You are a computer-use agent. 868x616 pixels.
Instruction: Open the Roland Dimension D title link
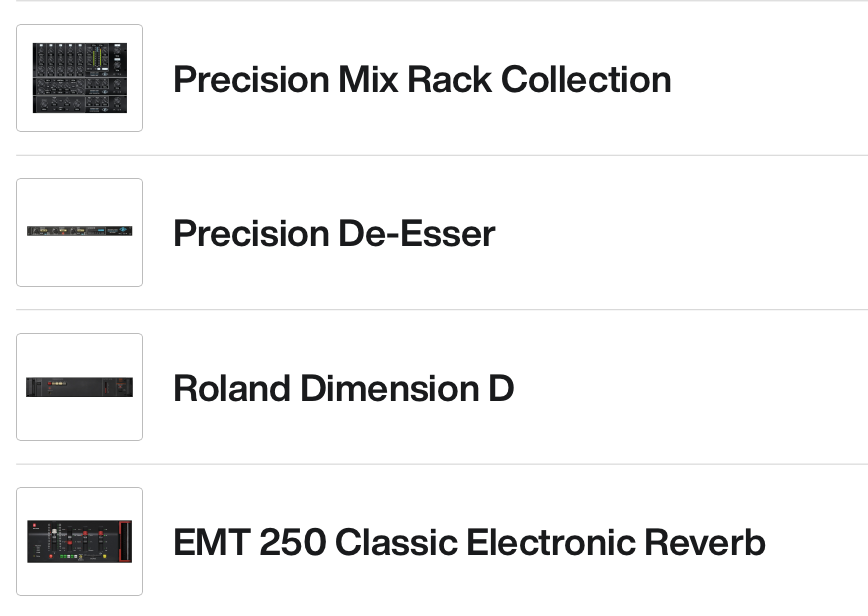343,388
